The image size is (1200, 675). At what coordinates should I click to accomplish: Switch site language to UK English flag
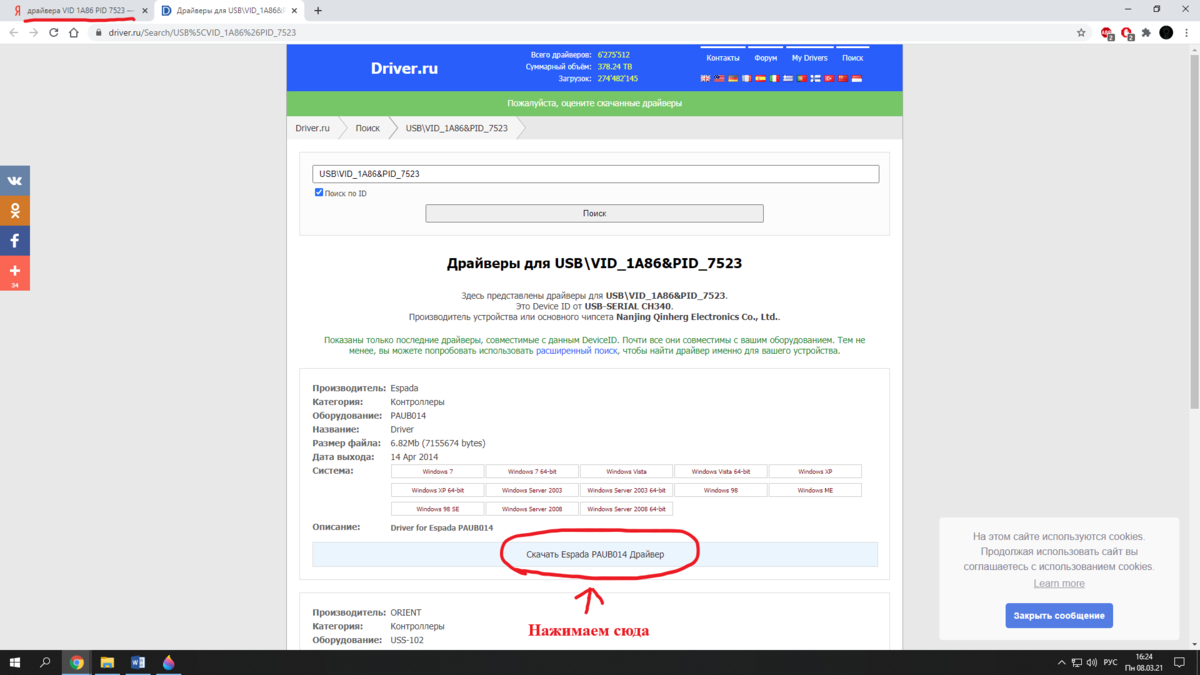pos(706,78)
